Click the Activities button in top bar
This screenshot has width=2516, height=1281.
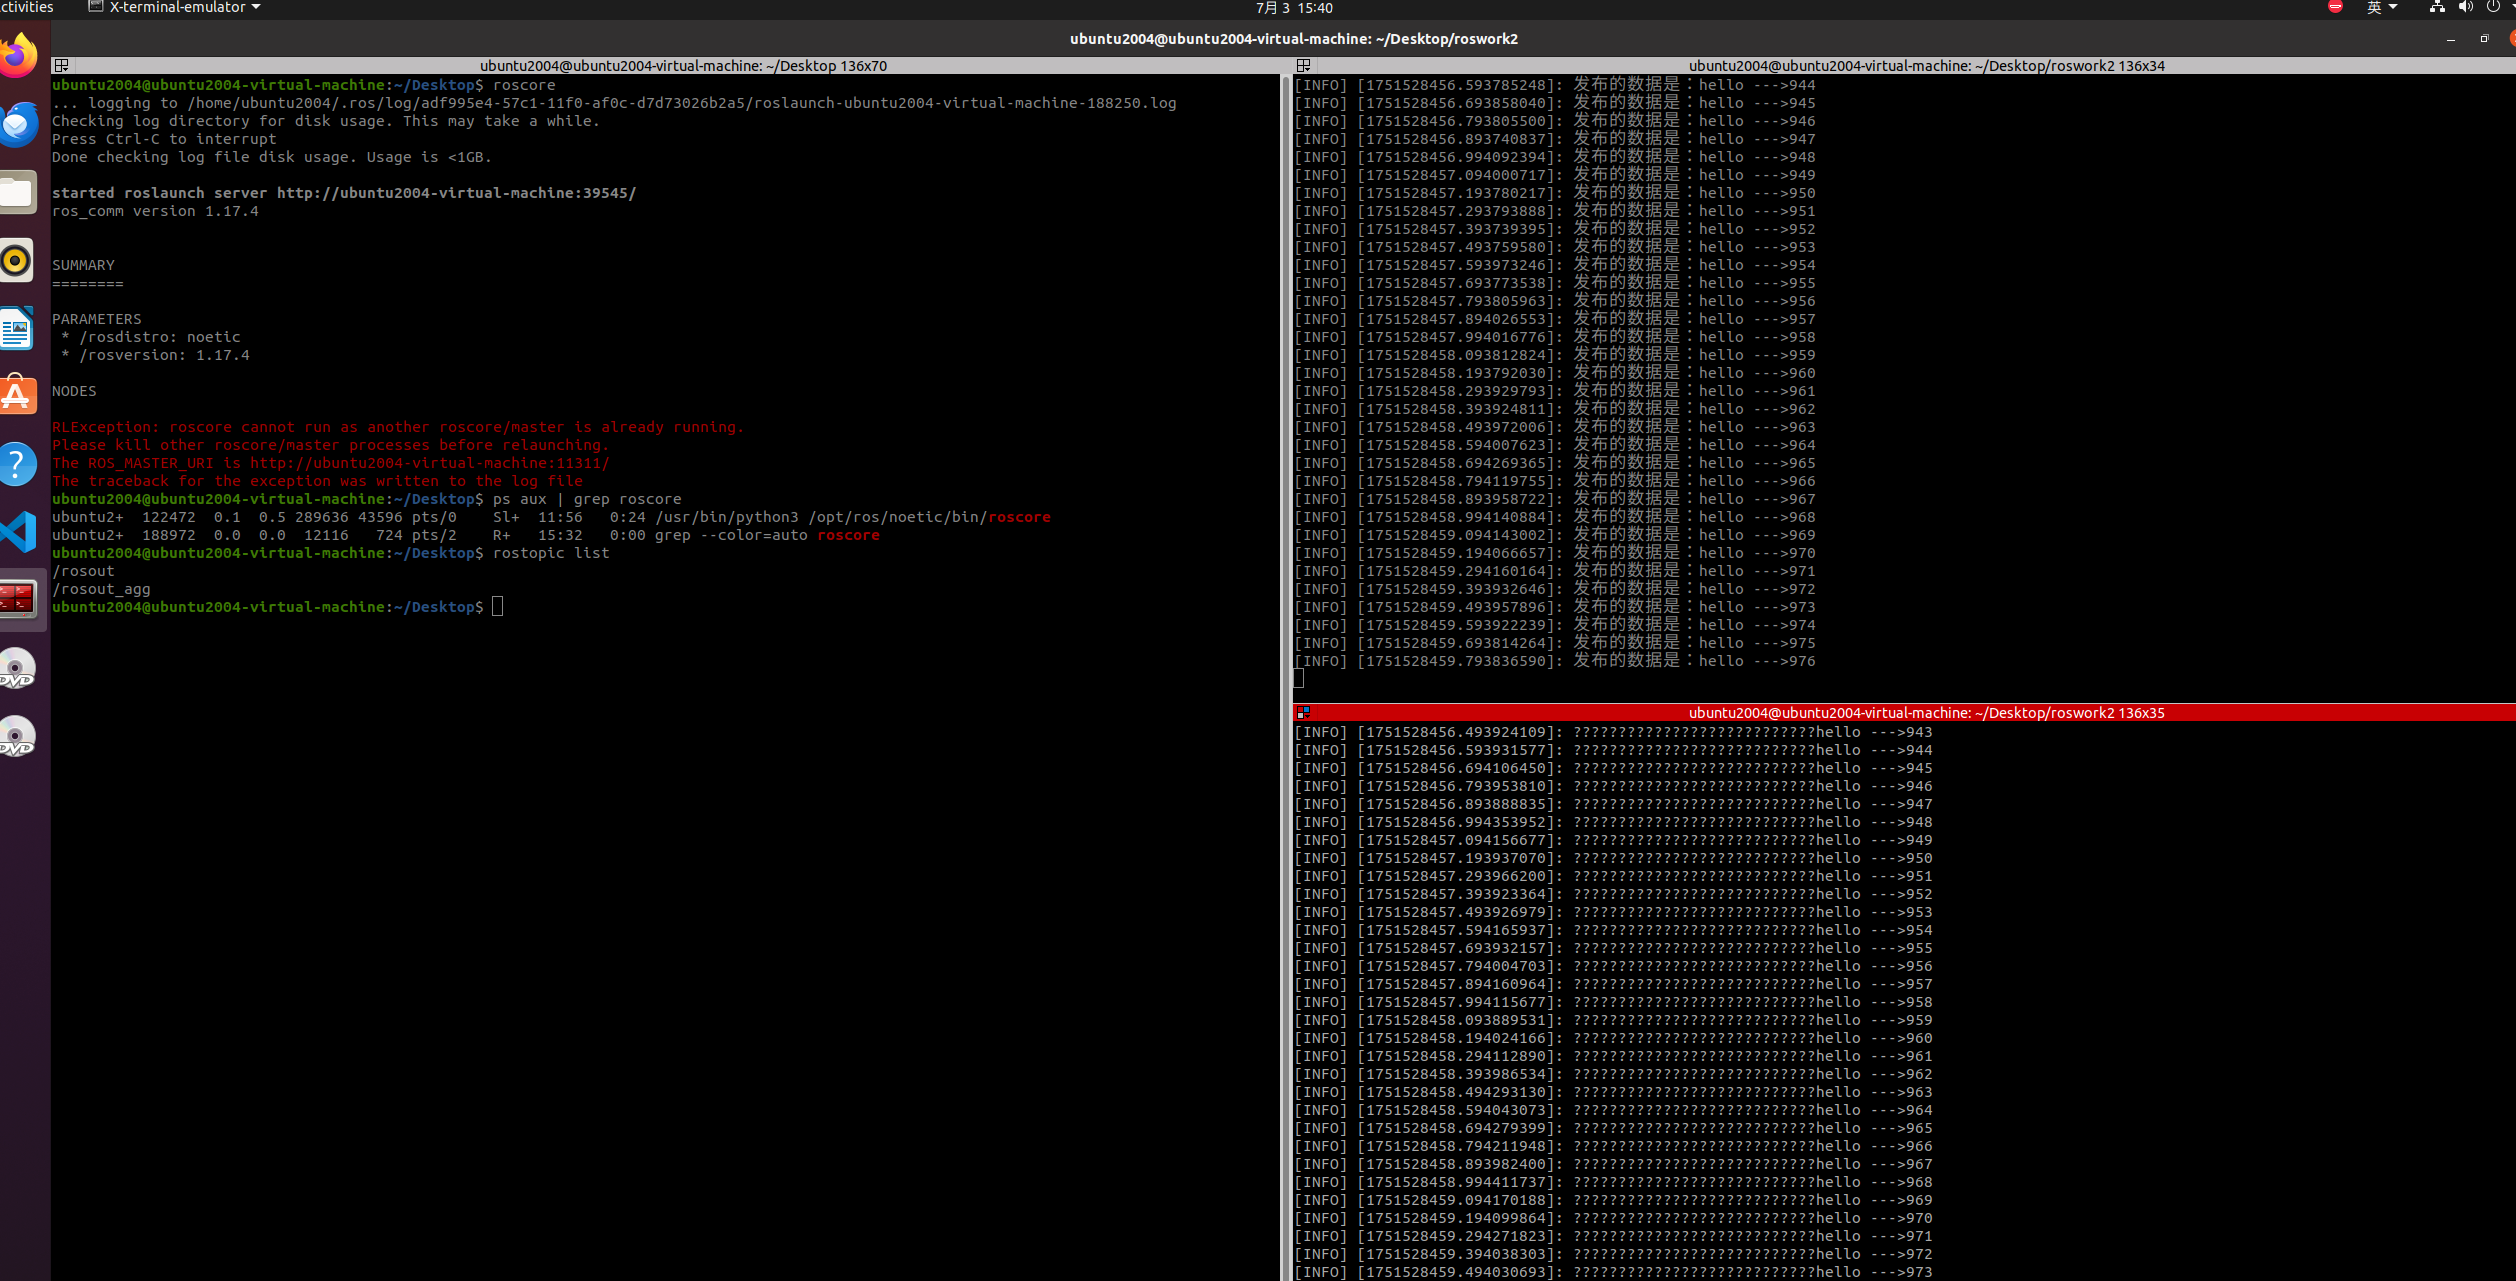point(28,8)
